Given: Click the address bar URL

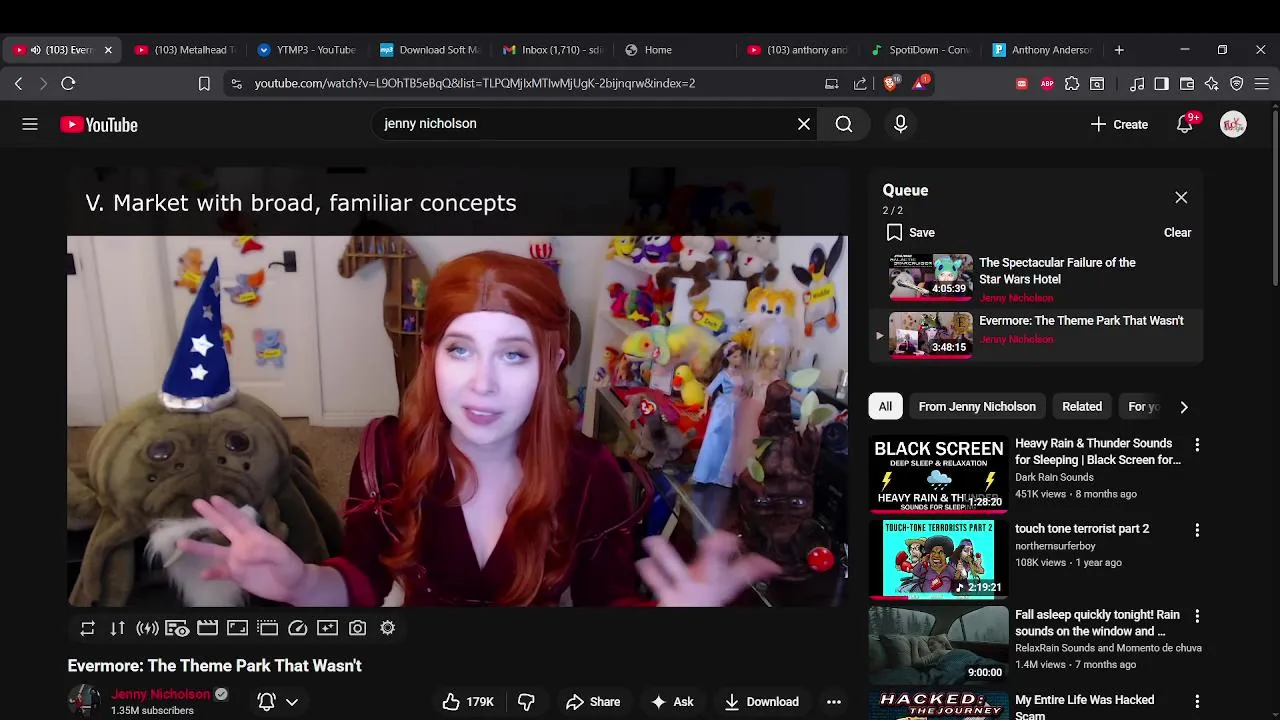Looking at the screenshot, I should click(475, 84).
